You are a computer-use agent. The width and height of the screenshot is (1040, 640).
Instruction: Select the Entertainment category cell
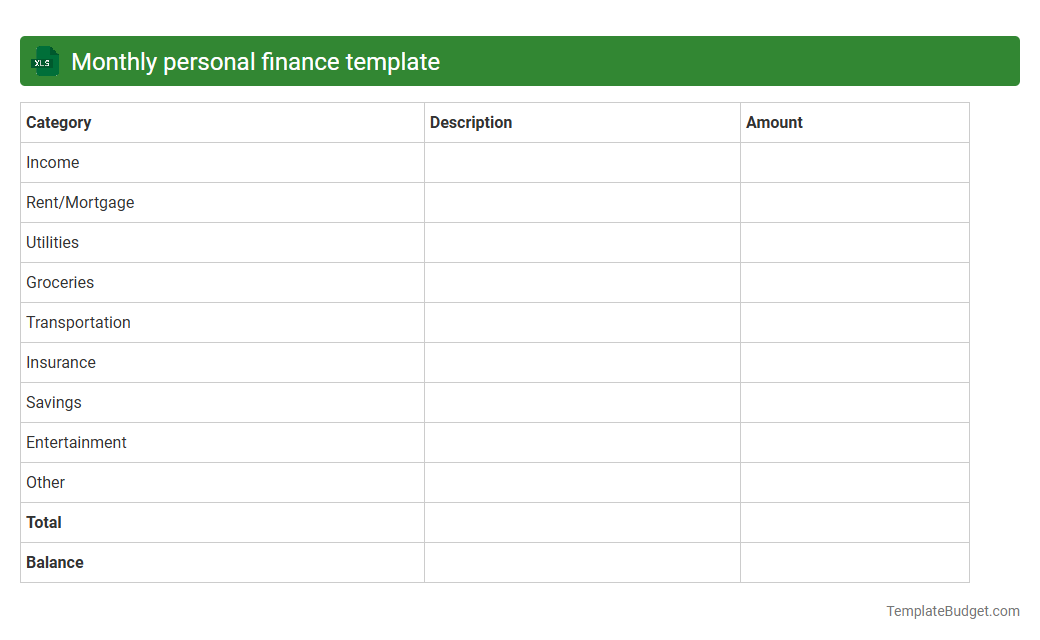point(76,442)
